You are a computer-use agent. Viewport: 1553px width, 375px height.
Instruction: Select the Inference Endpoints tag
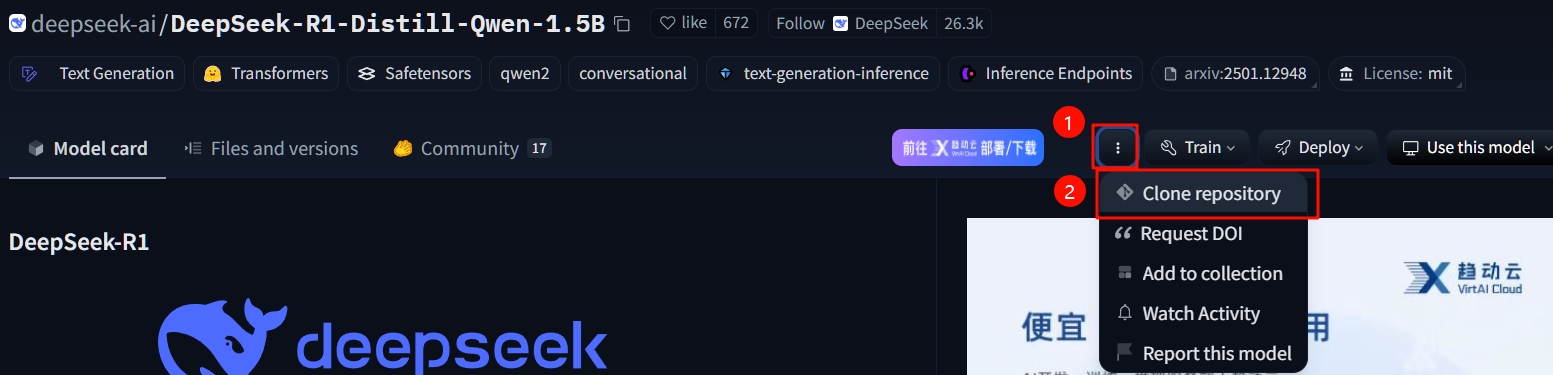coord(1046,73)
